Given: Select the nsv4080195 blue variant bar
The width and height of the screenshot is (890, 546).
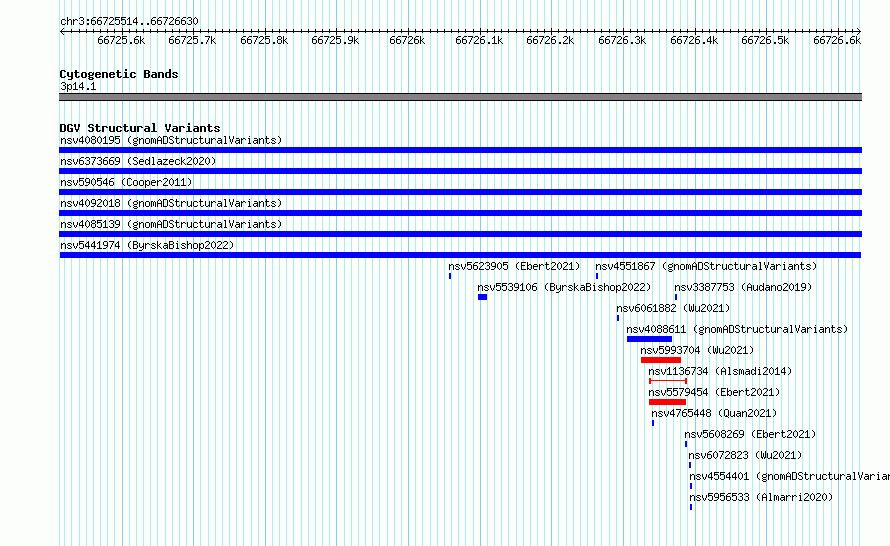Looking at the screenshot, I should (x=460, y=150).
